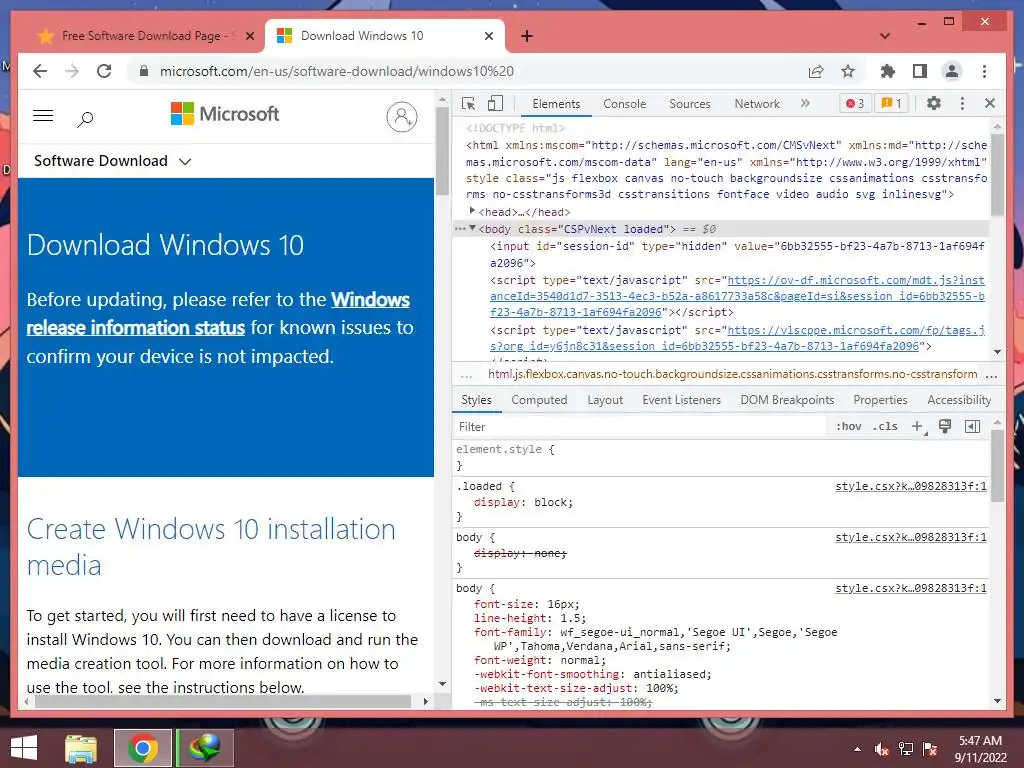1024x768 pixels.
Task: Open the Properties tab
Action: (880, 400)
